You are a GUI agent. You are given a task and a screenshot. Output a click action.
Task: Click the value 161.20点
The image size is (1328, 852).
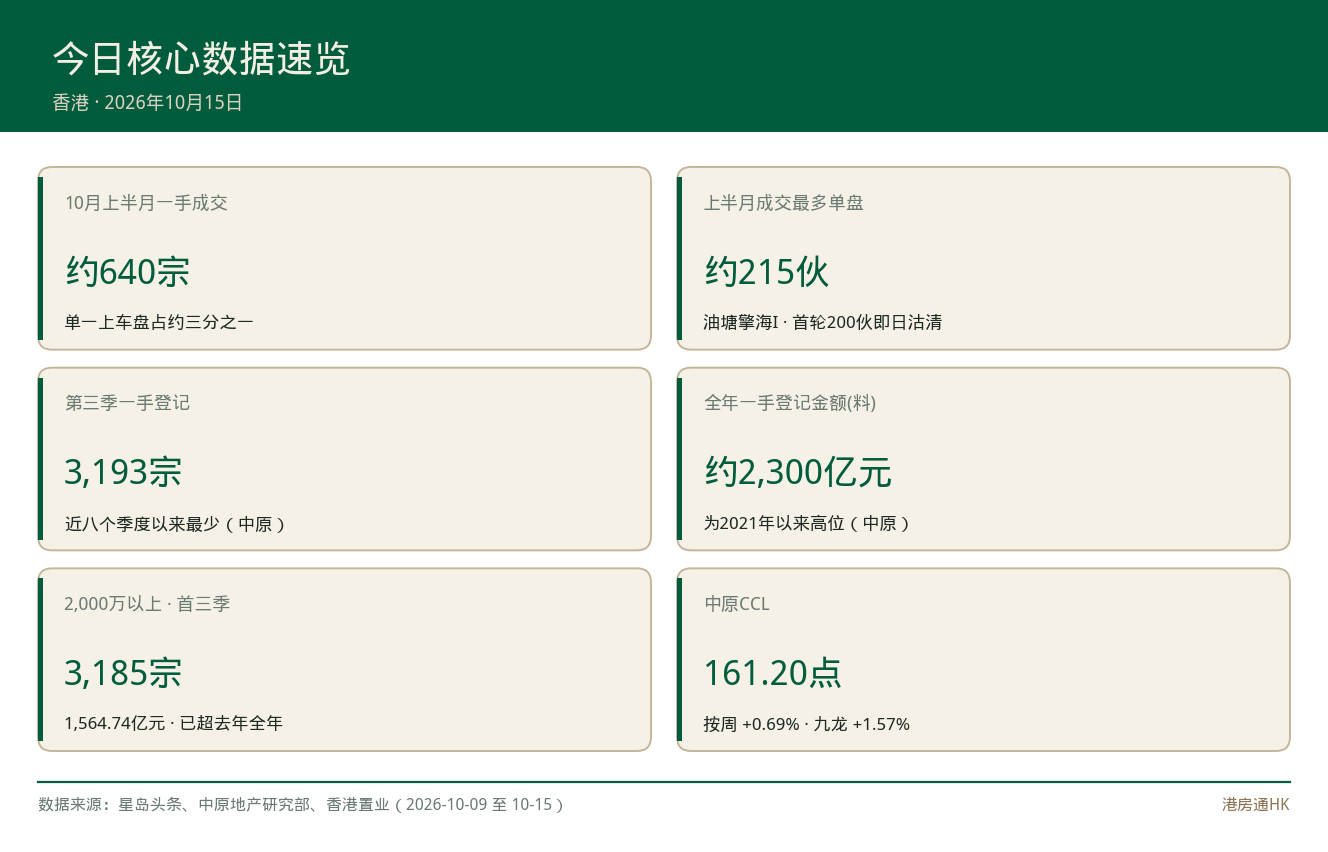[772, 673]
